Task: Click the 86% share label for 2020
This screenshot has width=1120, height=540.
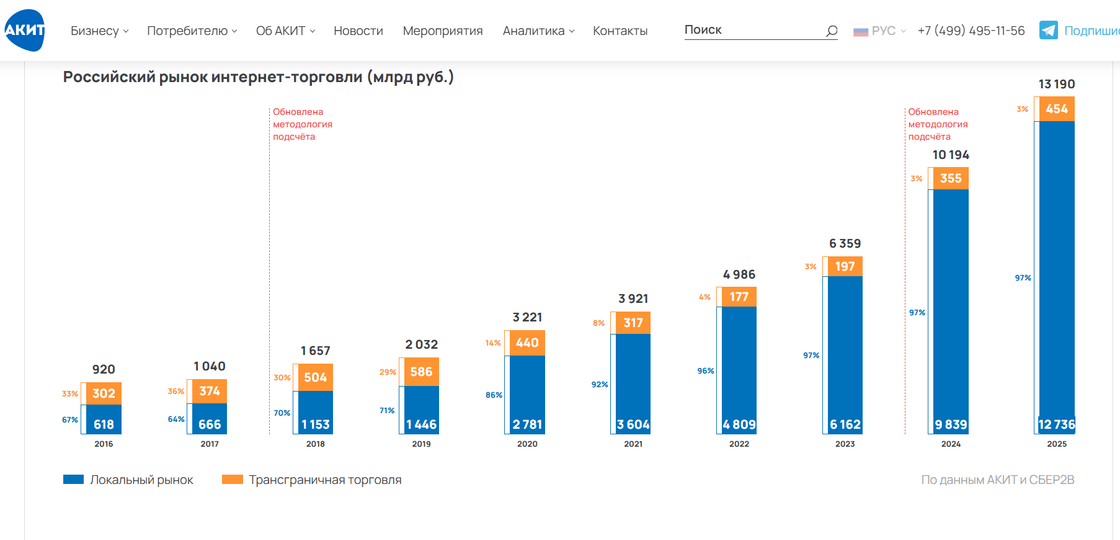Action: coord(494,394)
